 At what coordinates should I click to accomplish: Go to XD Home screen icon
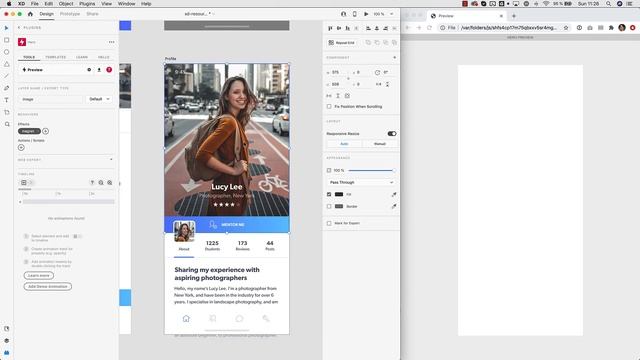pos(30,14)
